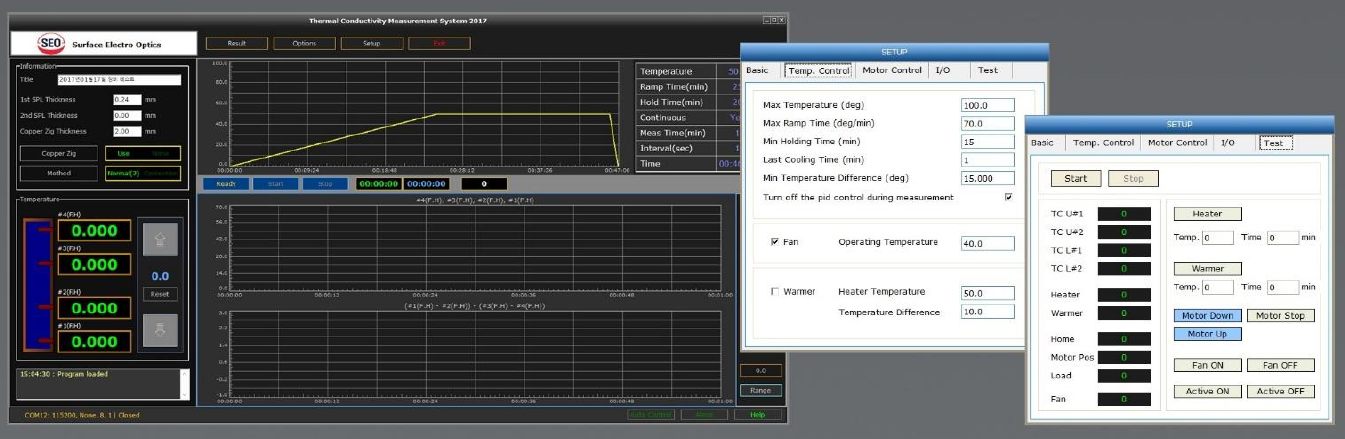
Task: Click the motor up arrow icon
Action: (159, 238)
